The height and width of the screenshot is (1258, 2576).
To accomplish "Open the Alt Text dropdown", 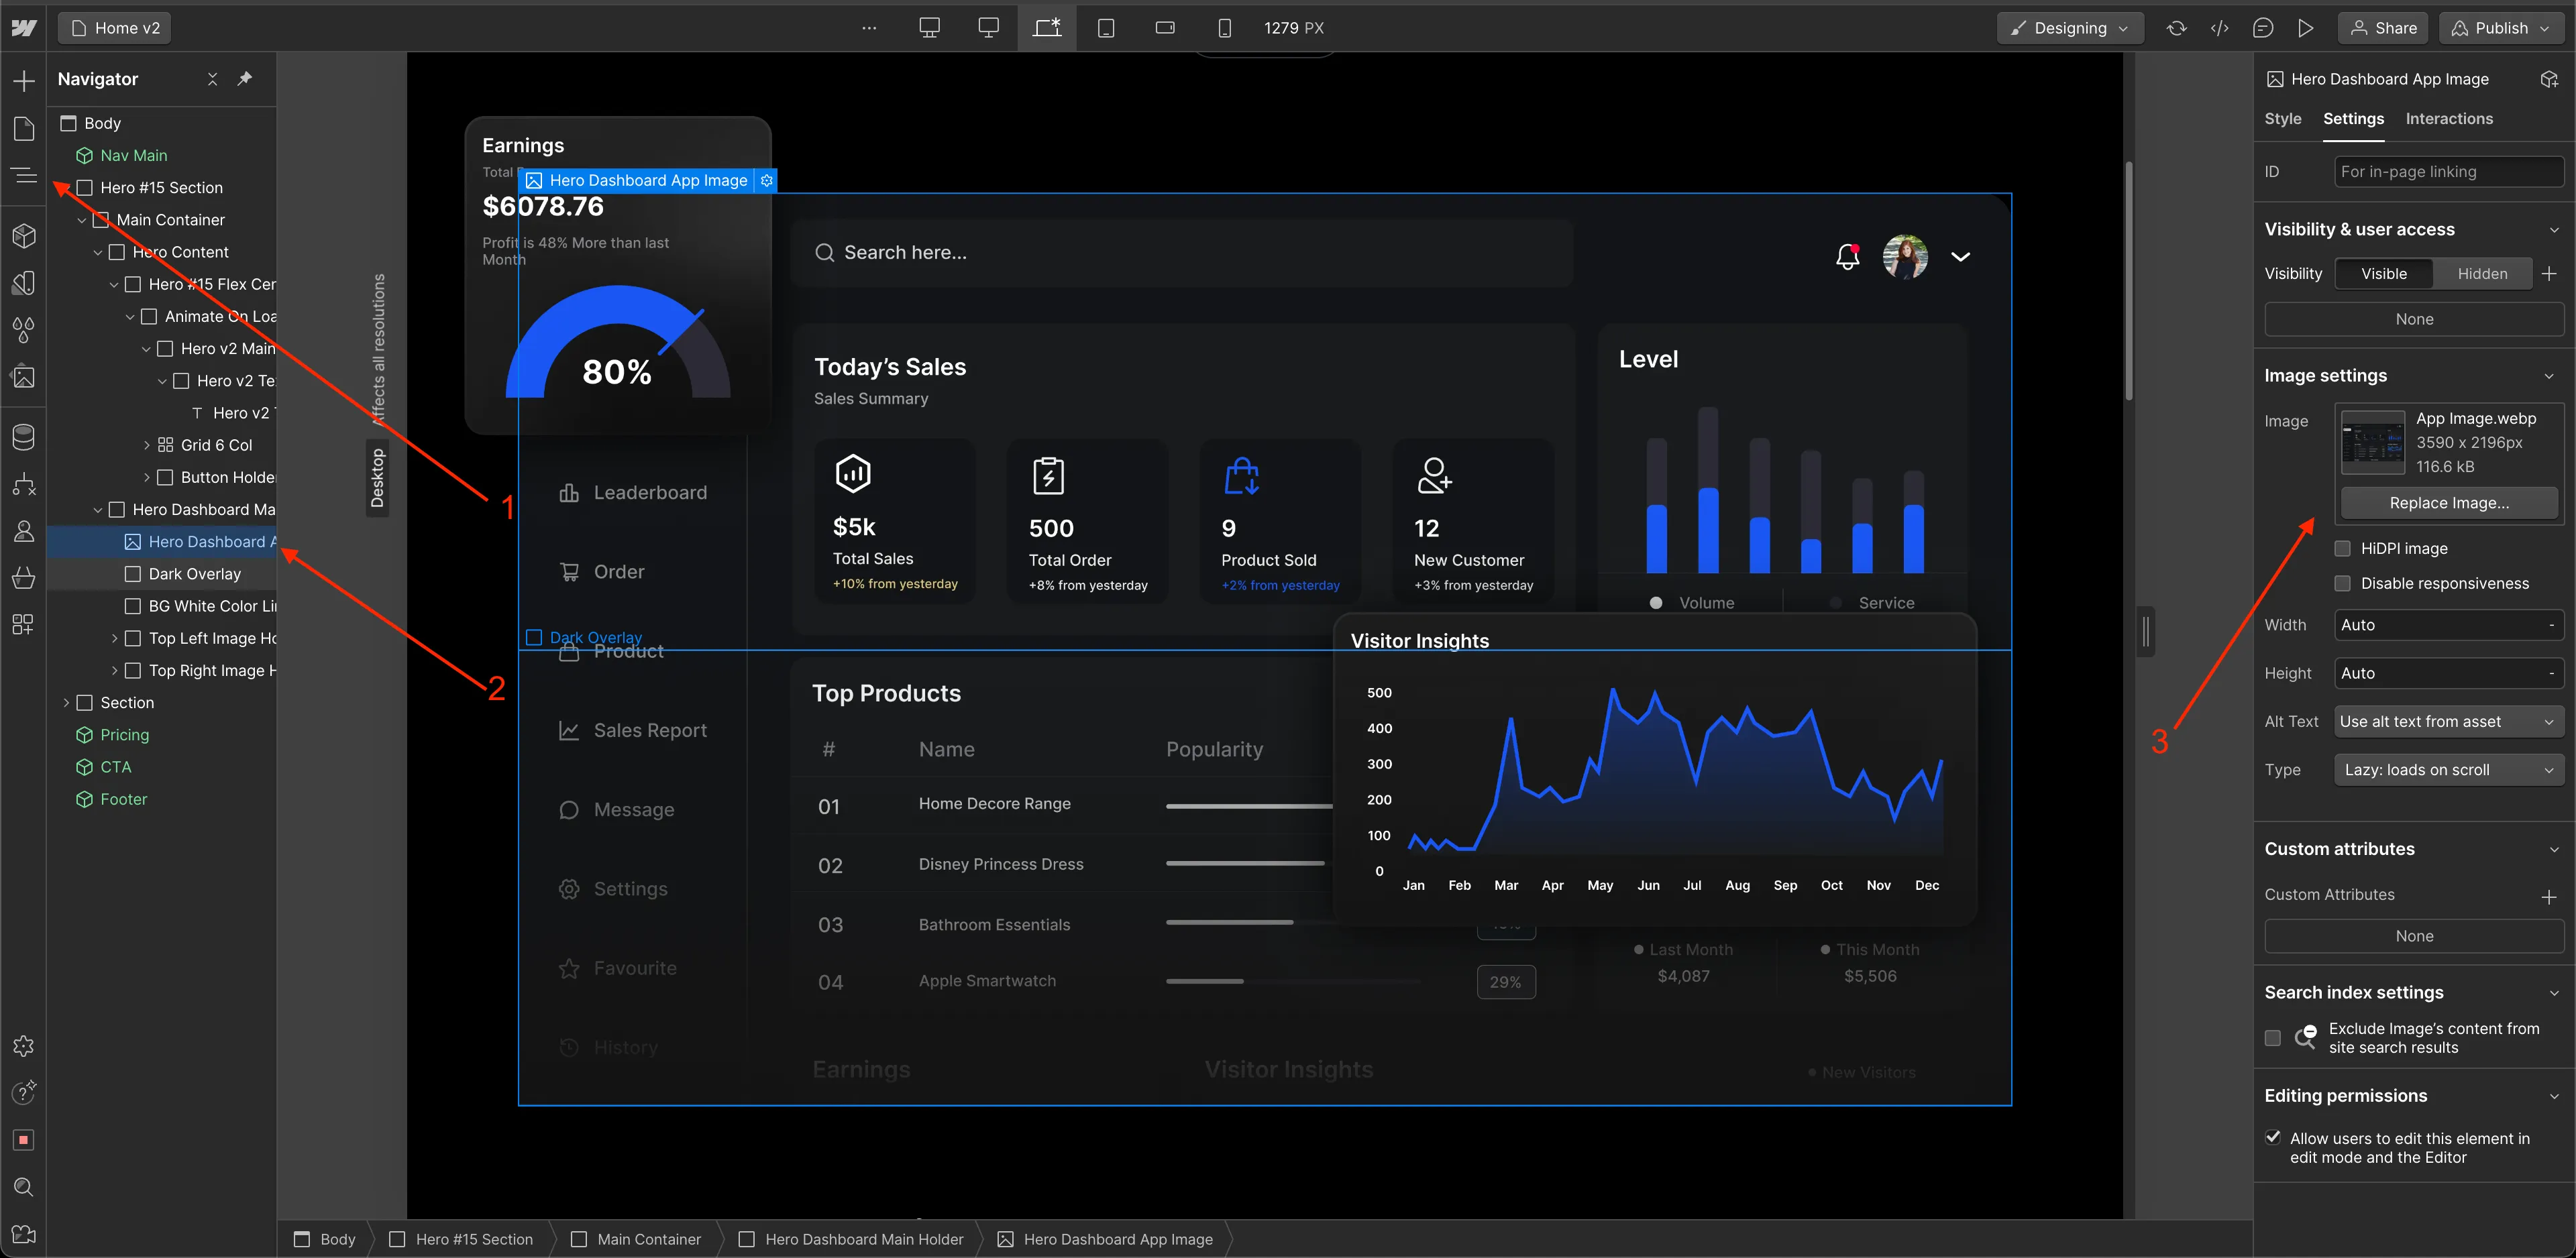I will tap(2448, 722).
